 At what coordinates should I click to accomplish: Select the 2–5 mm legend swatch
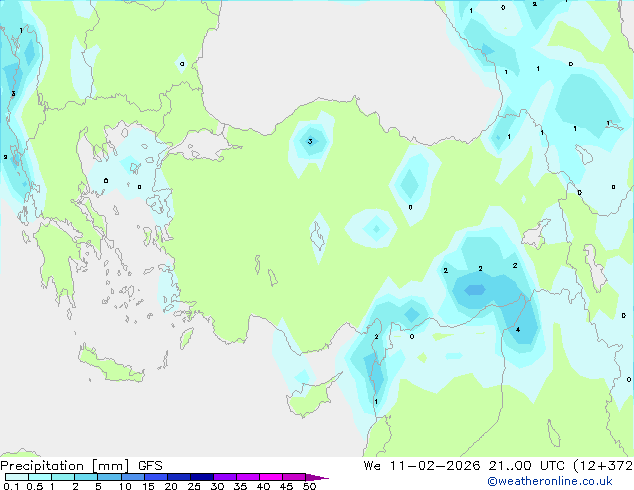pyautogui.click(x=86, y=477)
